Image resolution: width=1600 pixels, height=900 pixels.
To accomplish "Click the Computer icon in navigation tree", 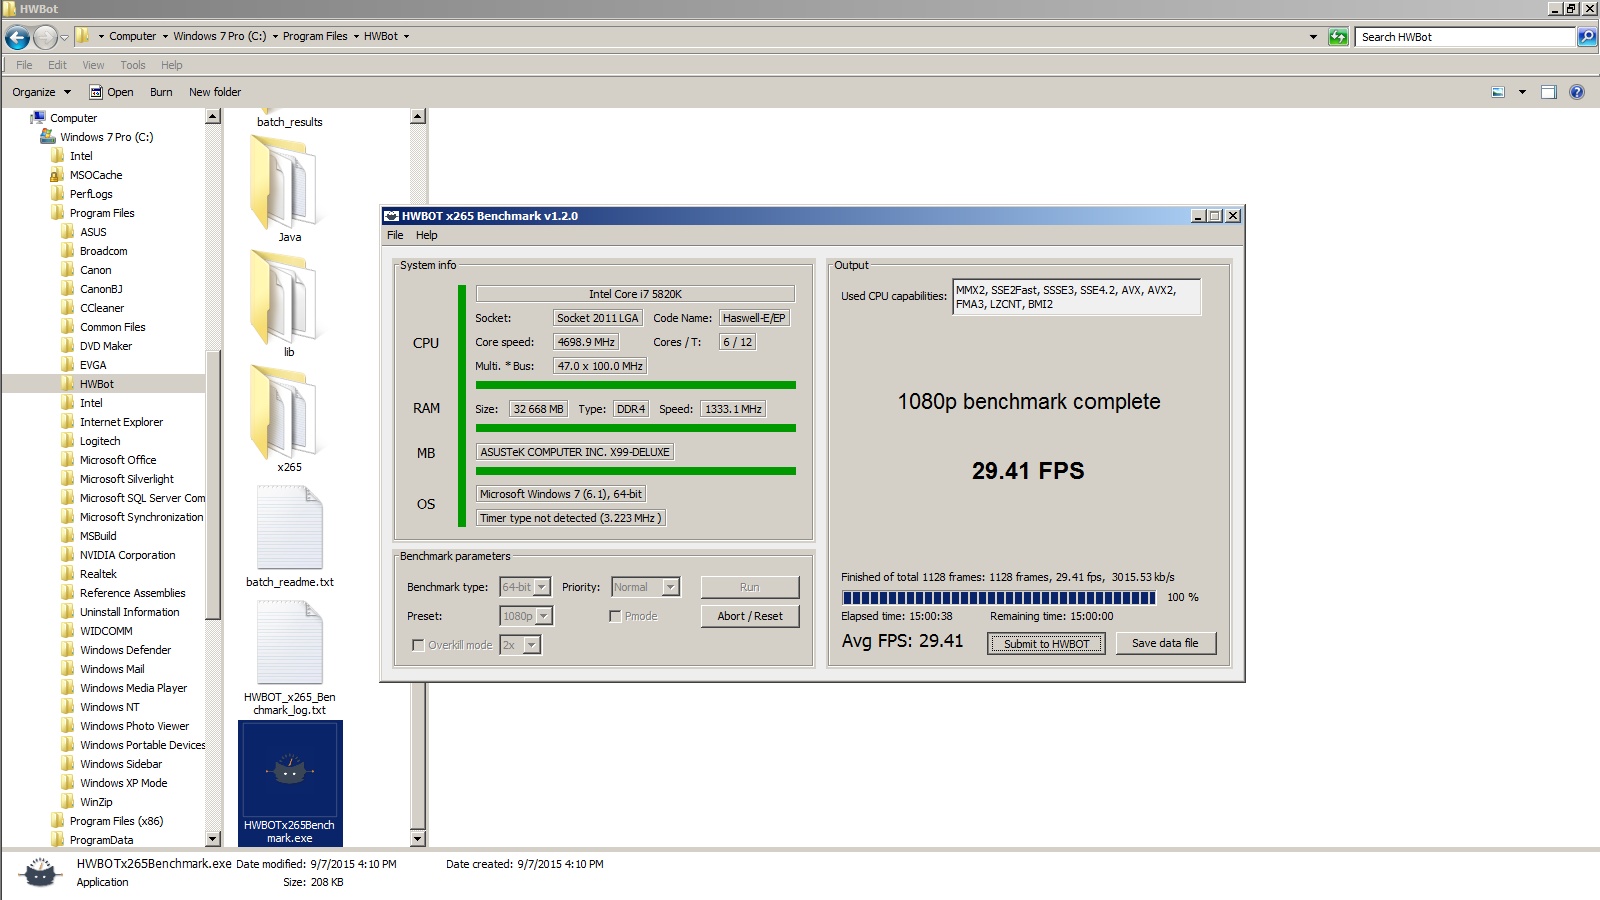I will [x=38, y=118].
